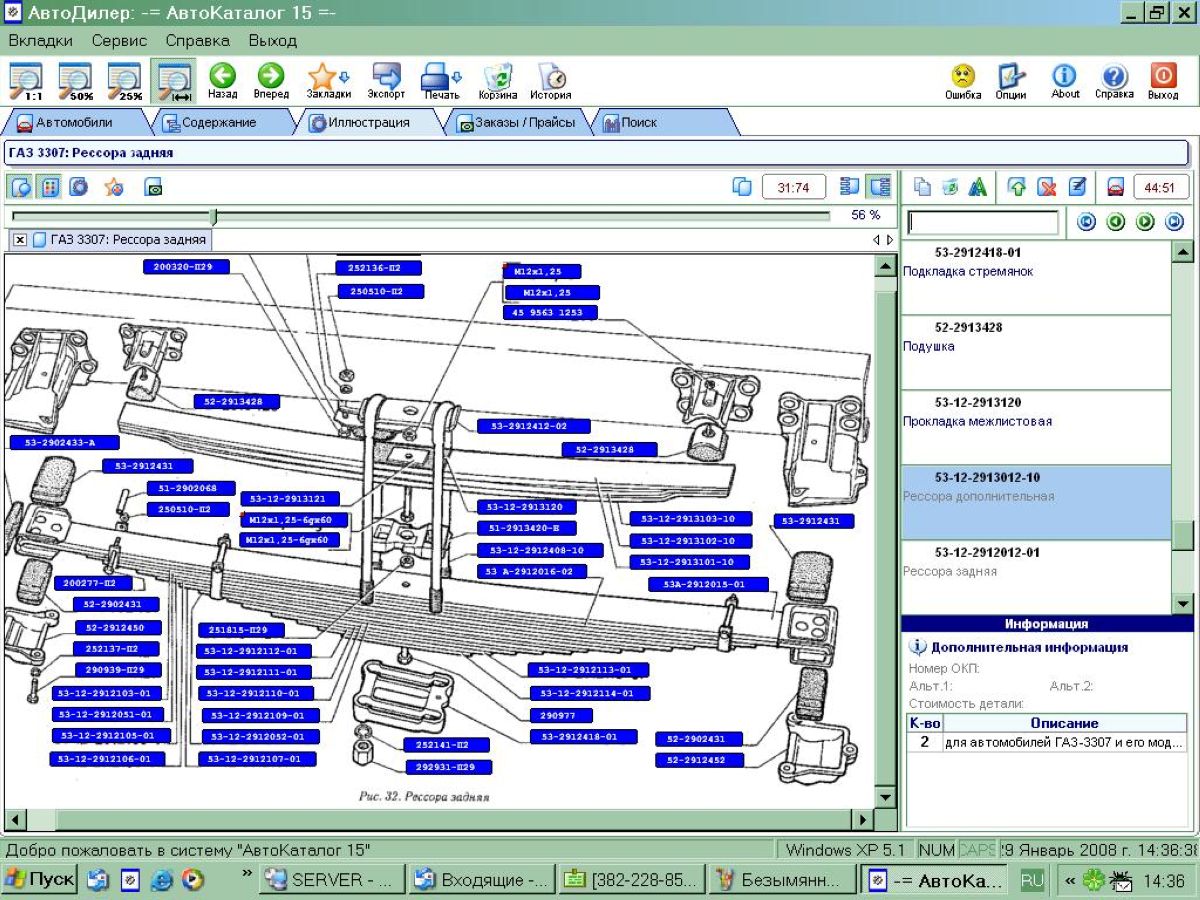The height and width of the screenshot is (900, 1200).
Task: Open Опции settings icon
Action: coord(1011,78)
